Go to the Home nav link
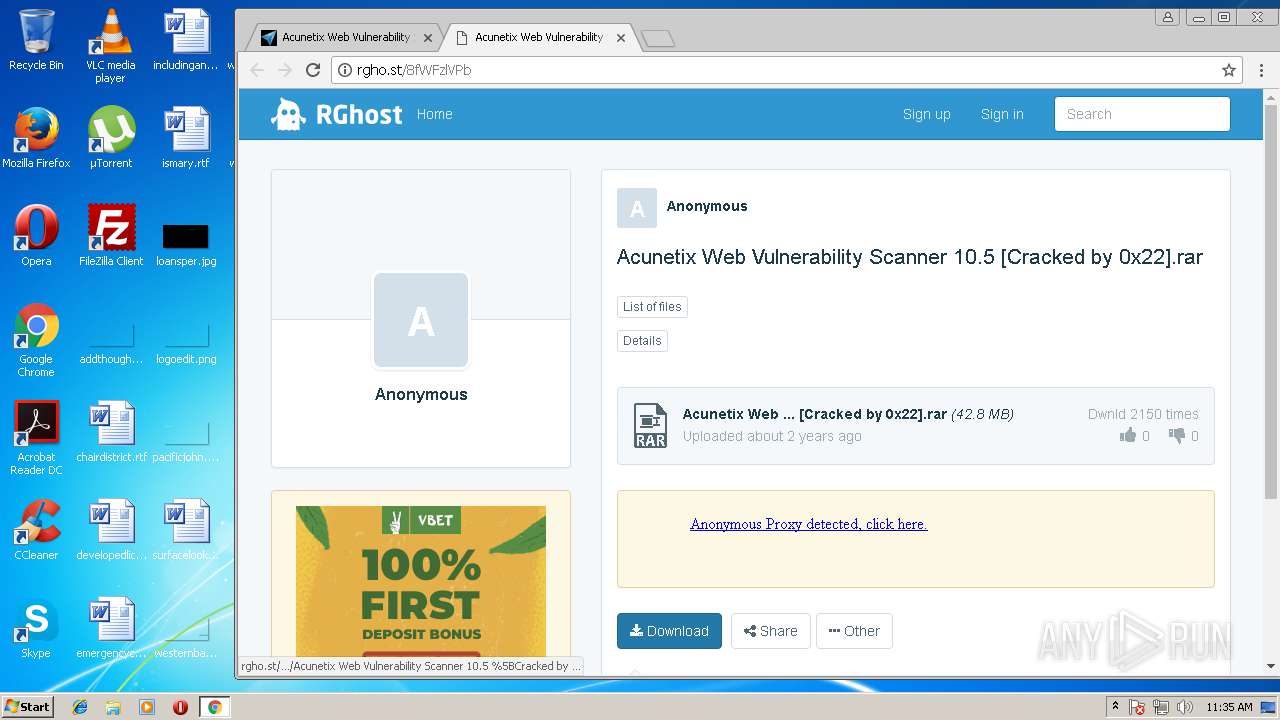The image size is (1280, 720). click(435, 114)
